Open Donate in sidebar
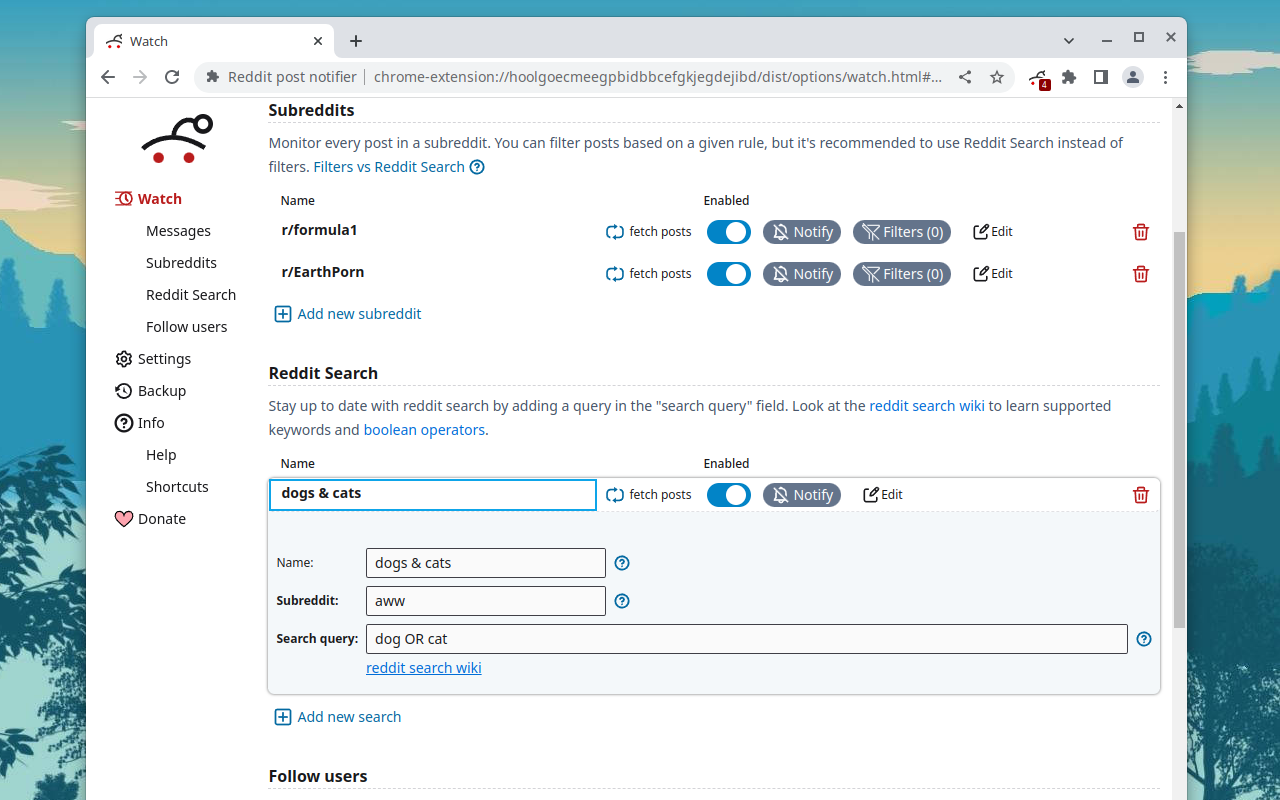The height and width of the screenshot is (800, 1280). 150,519
